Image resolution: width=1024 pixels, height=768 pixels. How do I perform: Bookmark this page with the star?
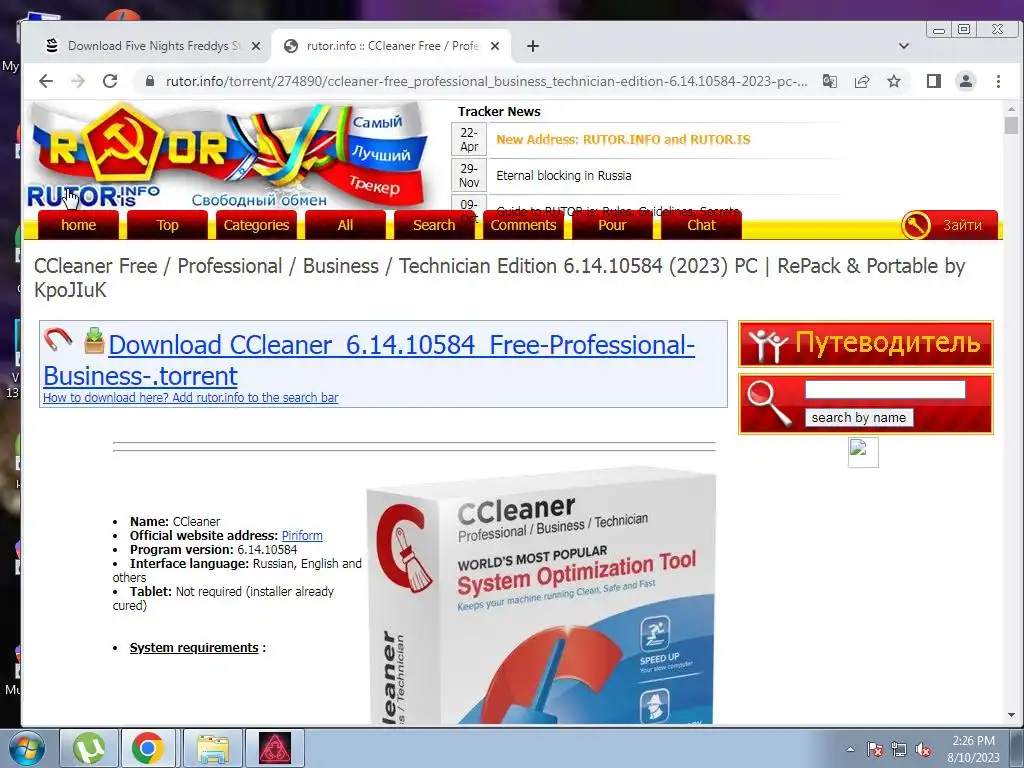pos(894,81)
